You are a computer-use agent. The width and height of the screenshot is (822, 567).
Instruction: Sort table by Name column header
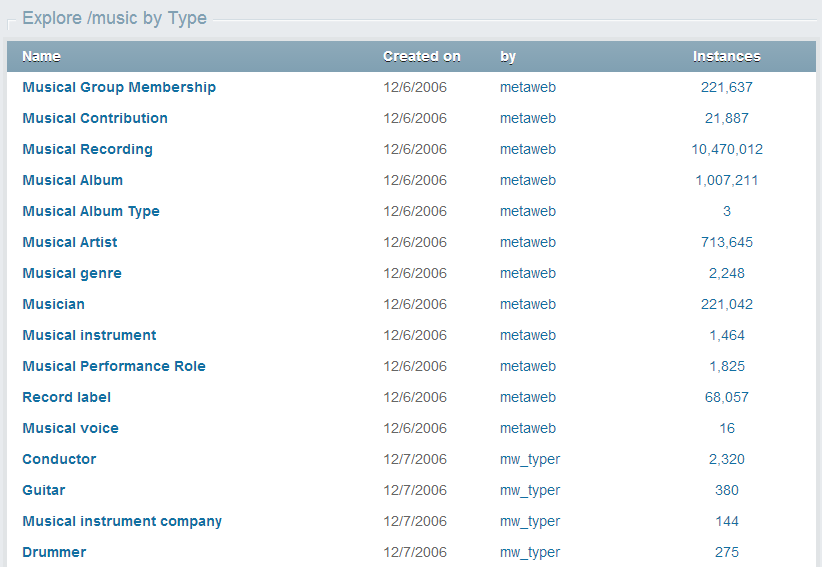[41, 56]
